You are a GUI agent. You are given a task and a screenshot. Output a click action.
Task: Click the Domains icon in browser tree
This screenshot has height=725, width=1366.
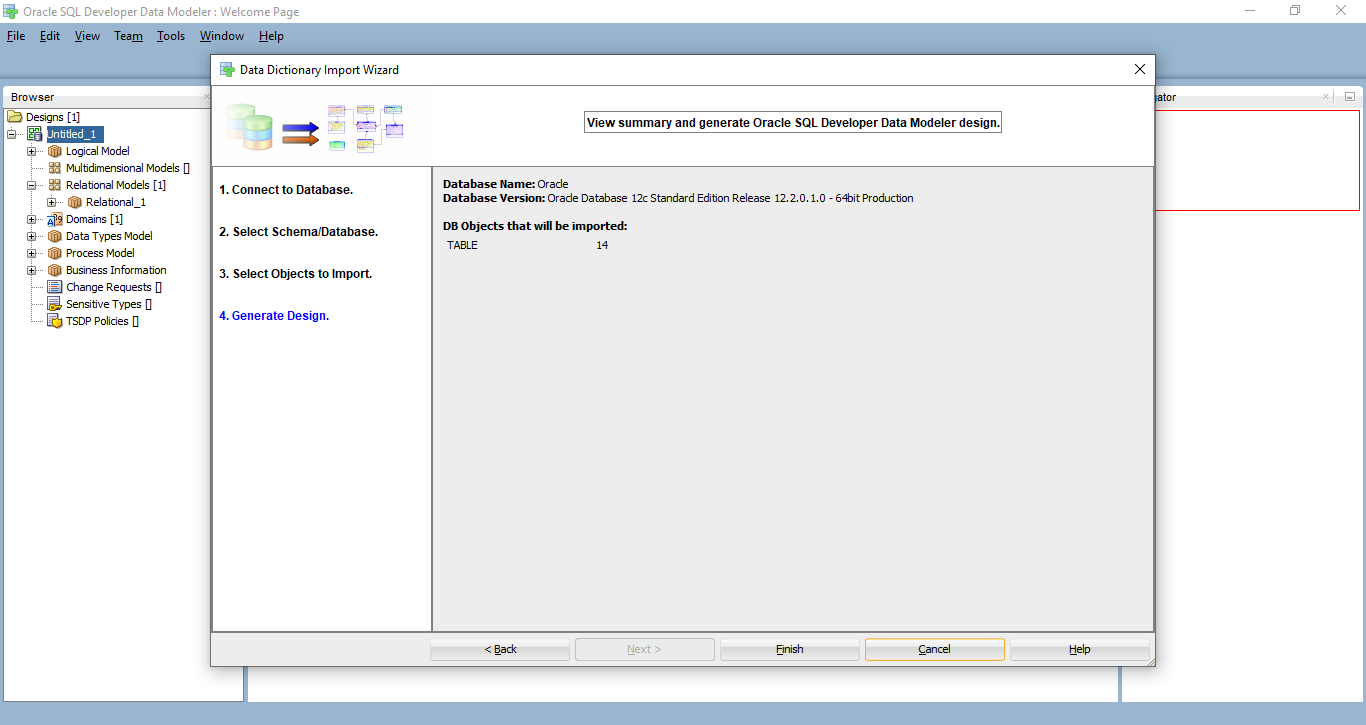click(55, 219)
